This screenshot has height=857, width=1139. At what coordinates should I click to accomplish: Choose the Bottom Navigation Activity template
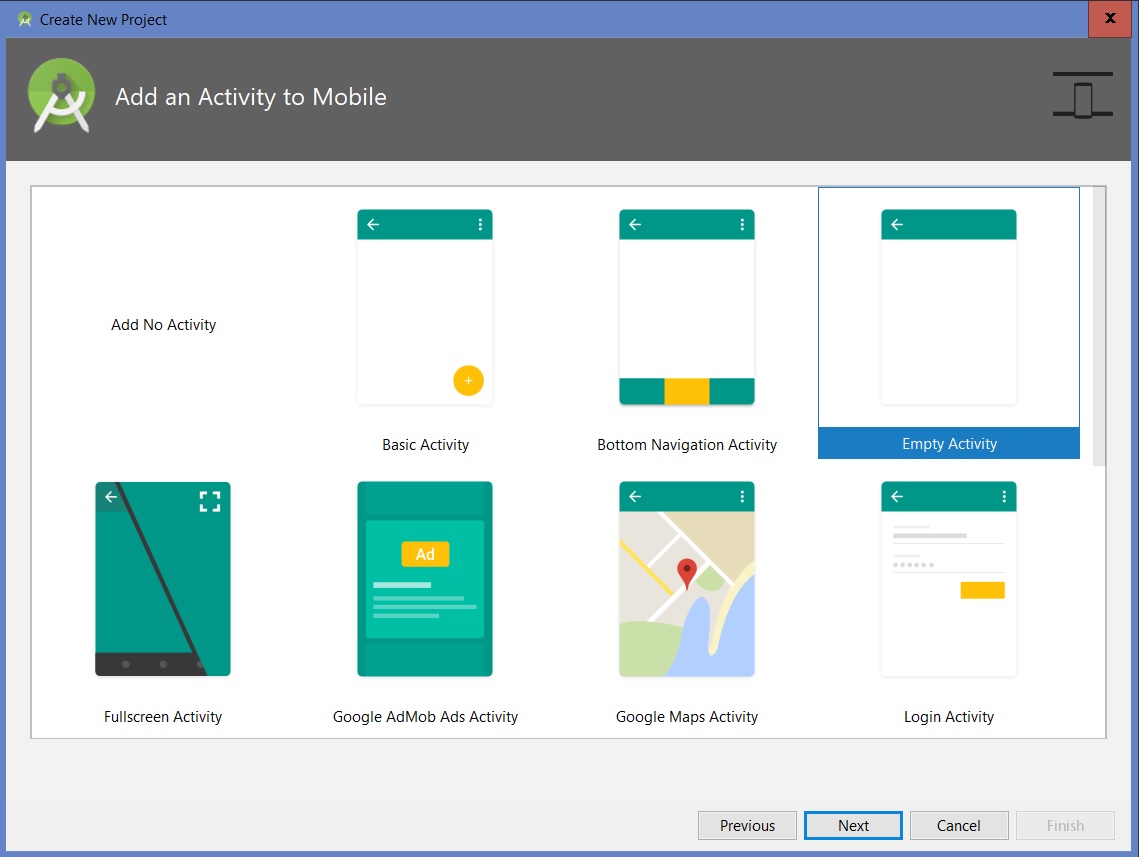click(x=687, y=308)
